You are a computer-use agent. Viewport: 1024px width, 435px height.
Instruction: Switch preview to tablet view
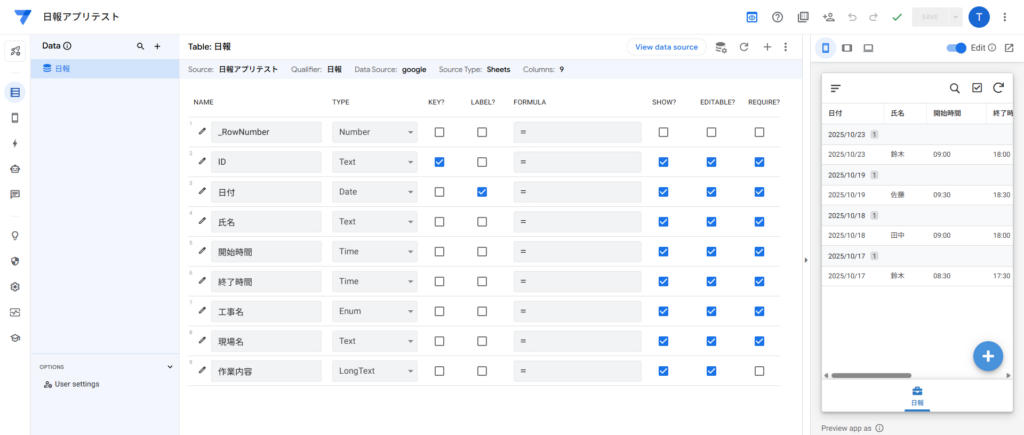(847, 48)
